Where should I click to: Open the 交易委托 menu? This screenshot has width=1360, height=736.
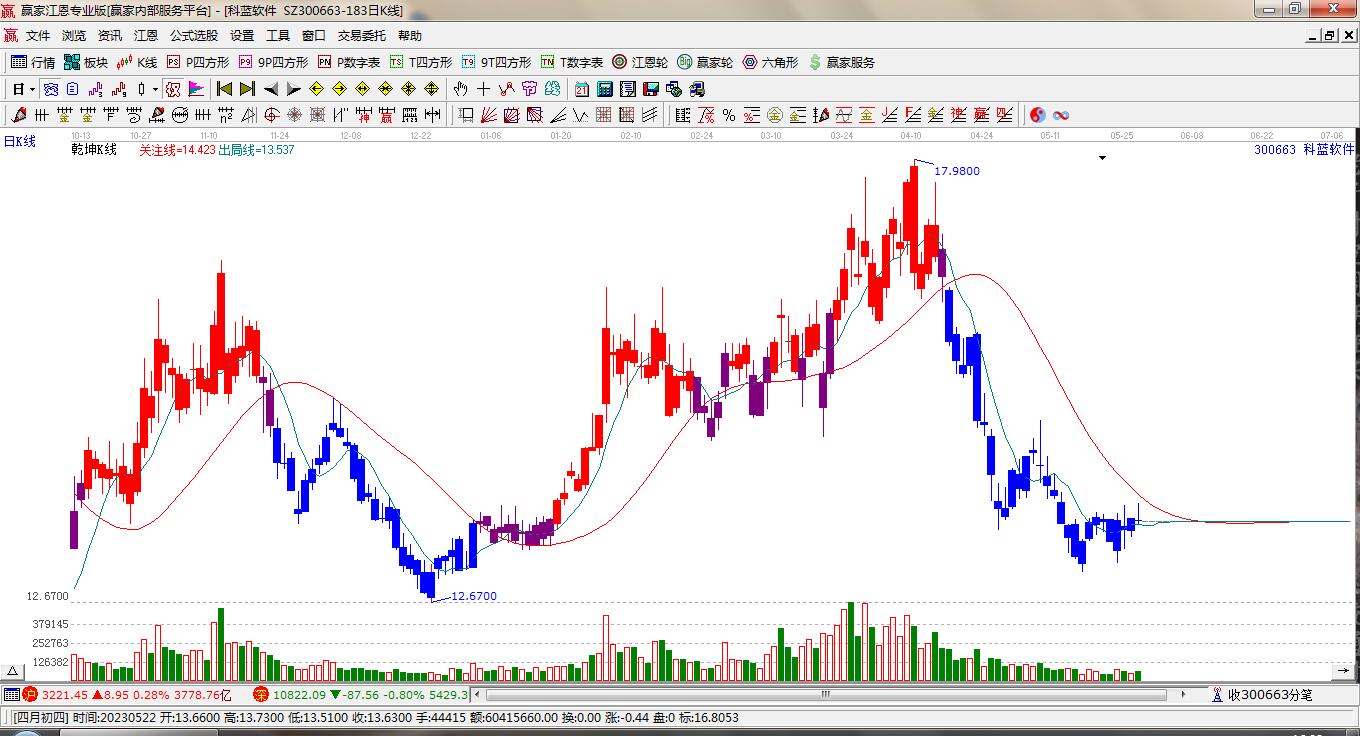click(x=361, y=35)
